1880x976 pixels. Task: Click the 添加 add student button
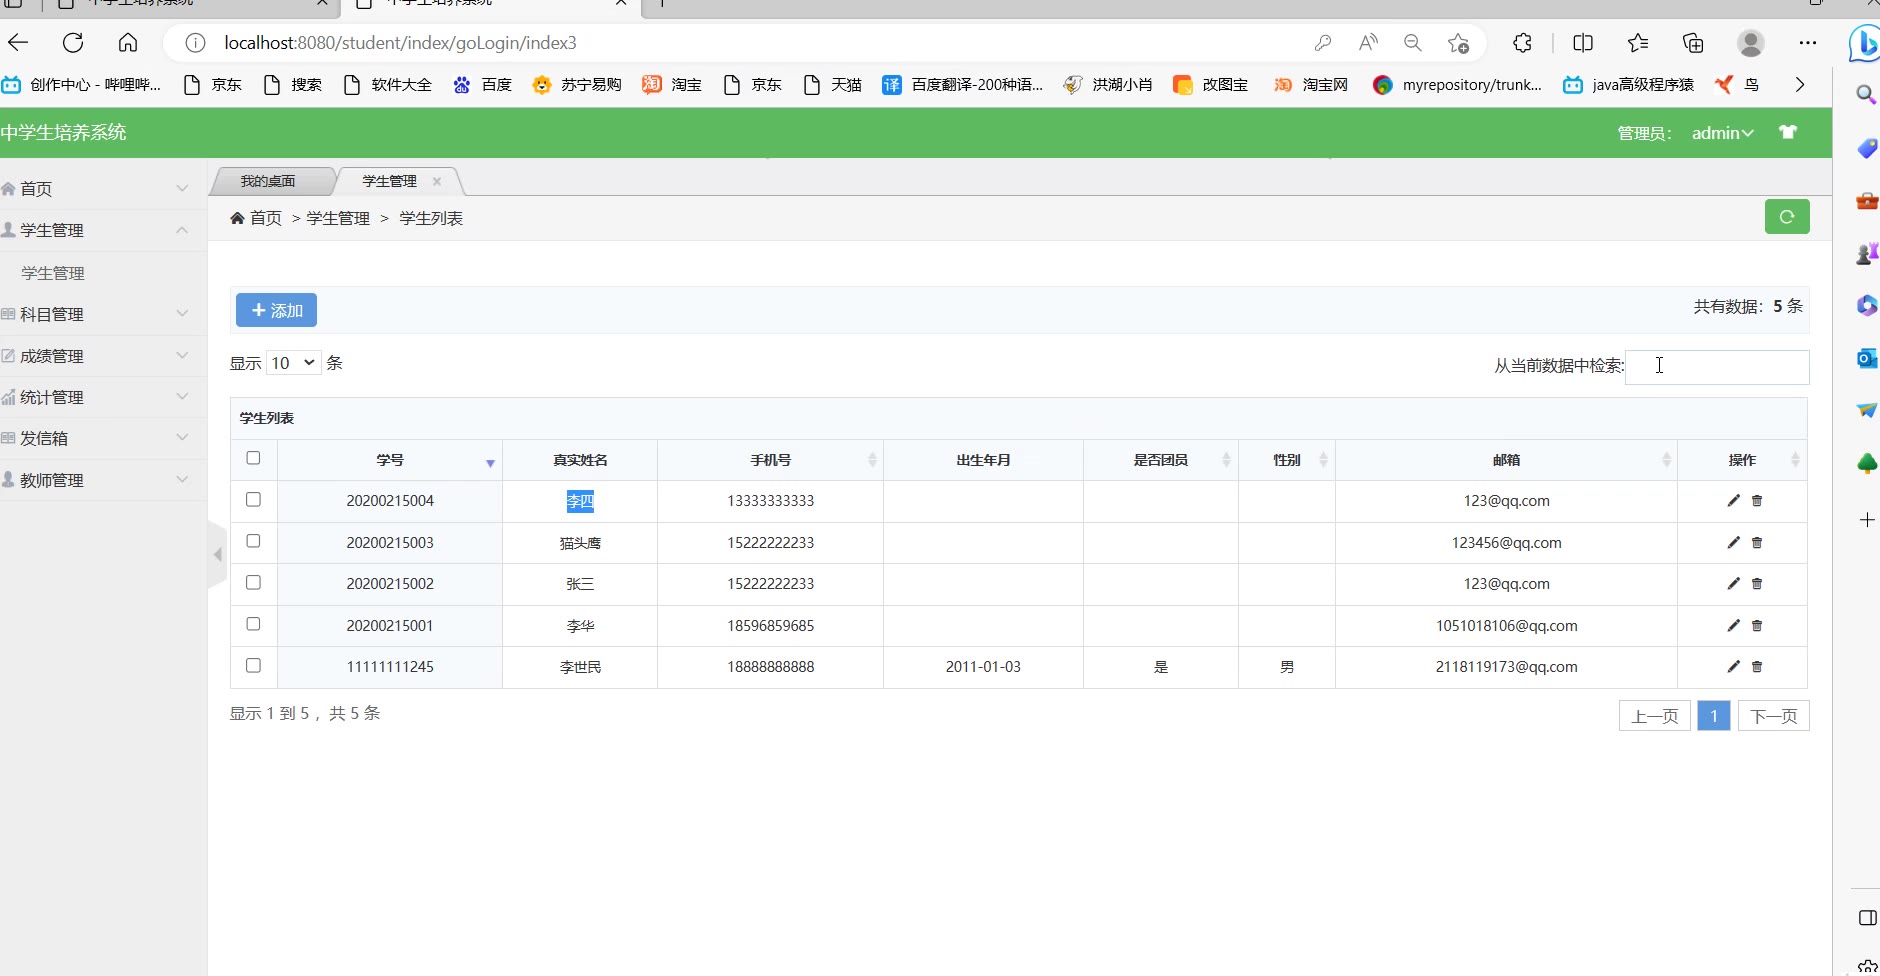[276, 310]
